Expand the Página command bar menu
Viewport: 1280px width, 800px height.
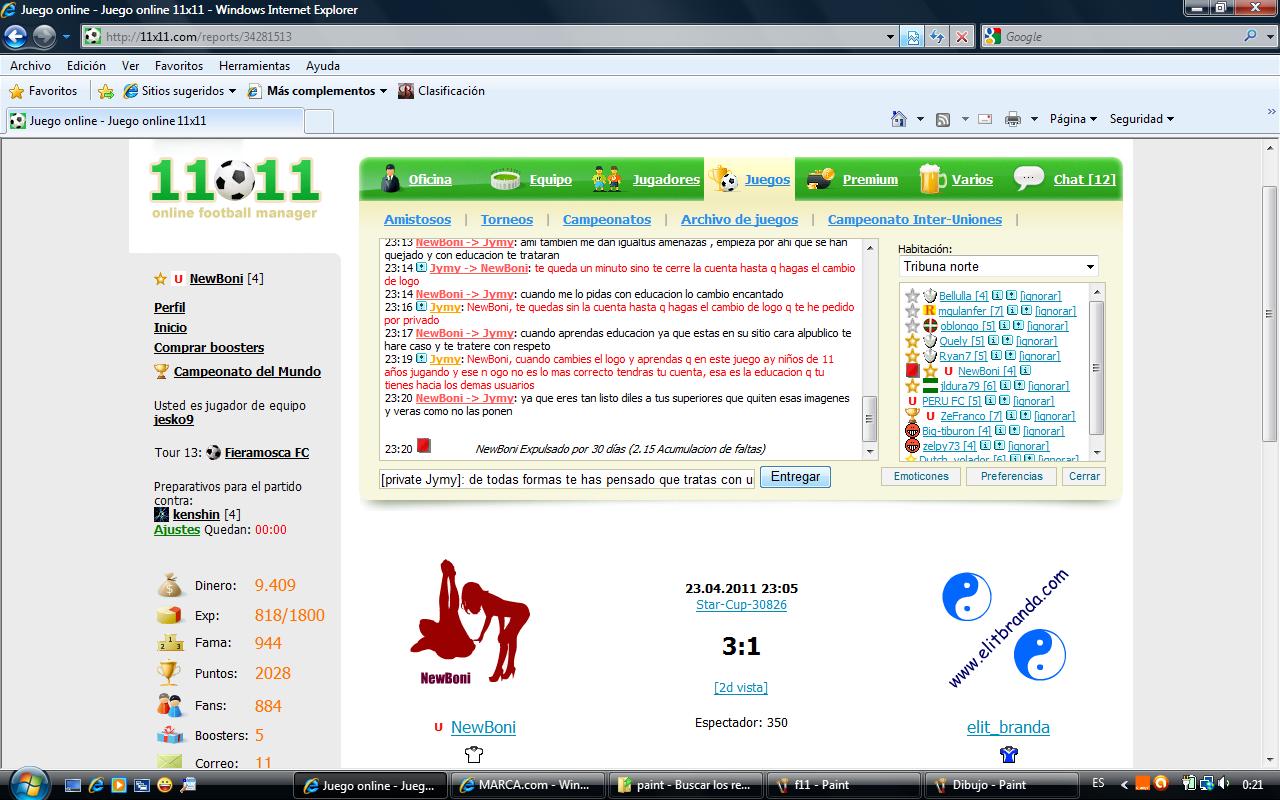(1073, 119)
